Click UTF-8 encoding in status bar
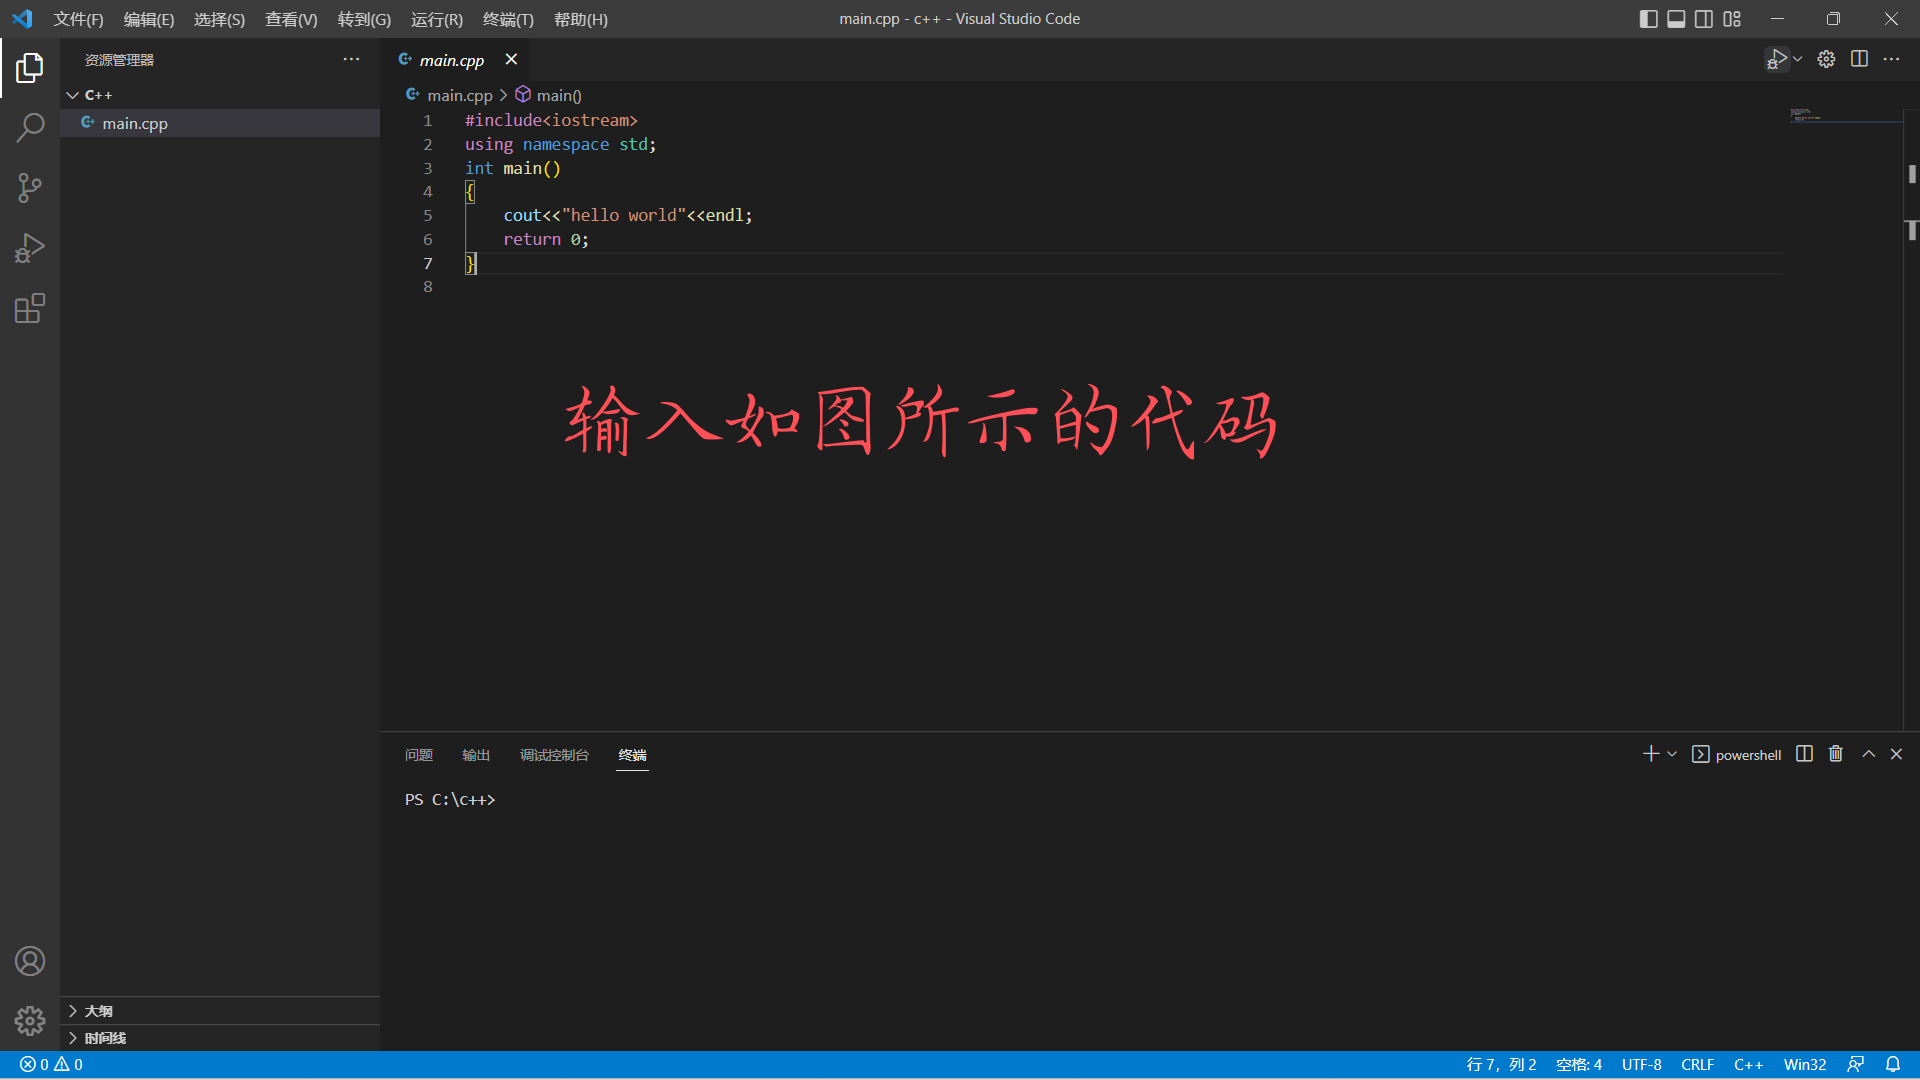Screen dimensions: 1920x1080 (x=1641, y=1065)
